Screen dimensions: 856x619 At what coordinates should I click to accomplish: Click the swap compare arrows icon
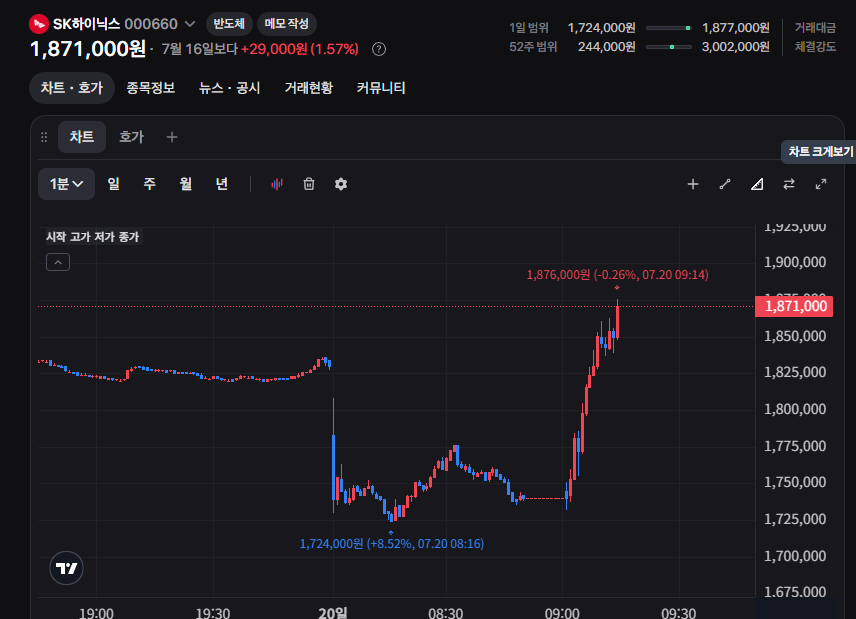click(789, 184)
